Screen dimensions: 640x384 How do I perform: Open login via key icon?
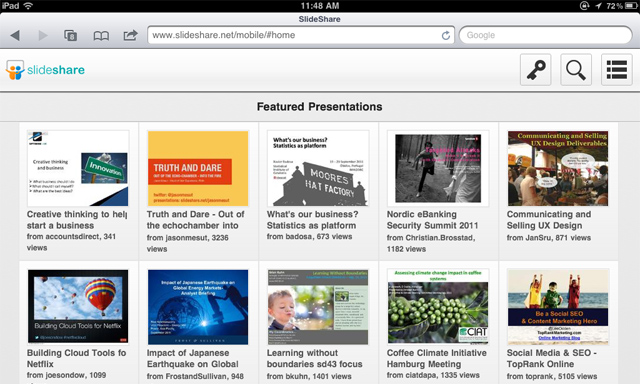(536, 70)
